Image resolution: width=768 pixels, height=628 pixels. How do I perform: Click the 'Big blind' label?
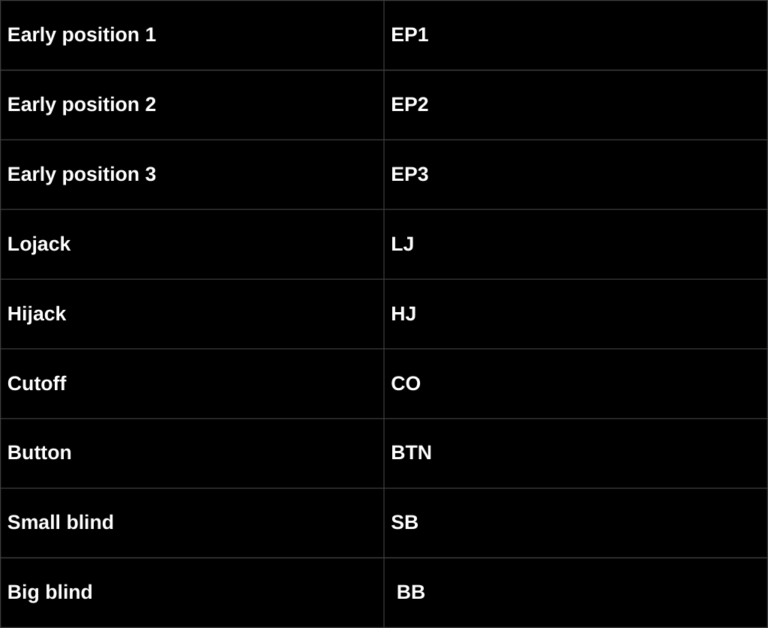[x=49, y=592]
